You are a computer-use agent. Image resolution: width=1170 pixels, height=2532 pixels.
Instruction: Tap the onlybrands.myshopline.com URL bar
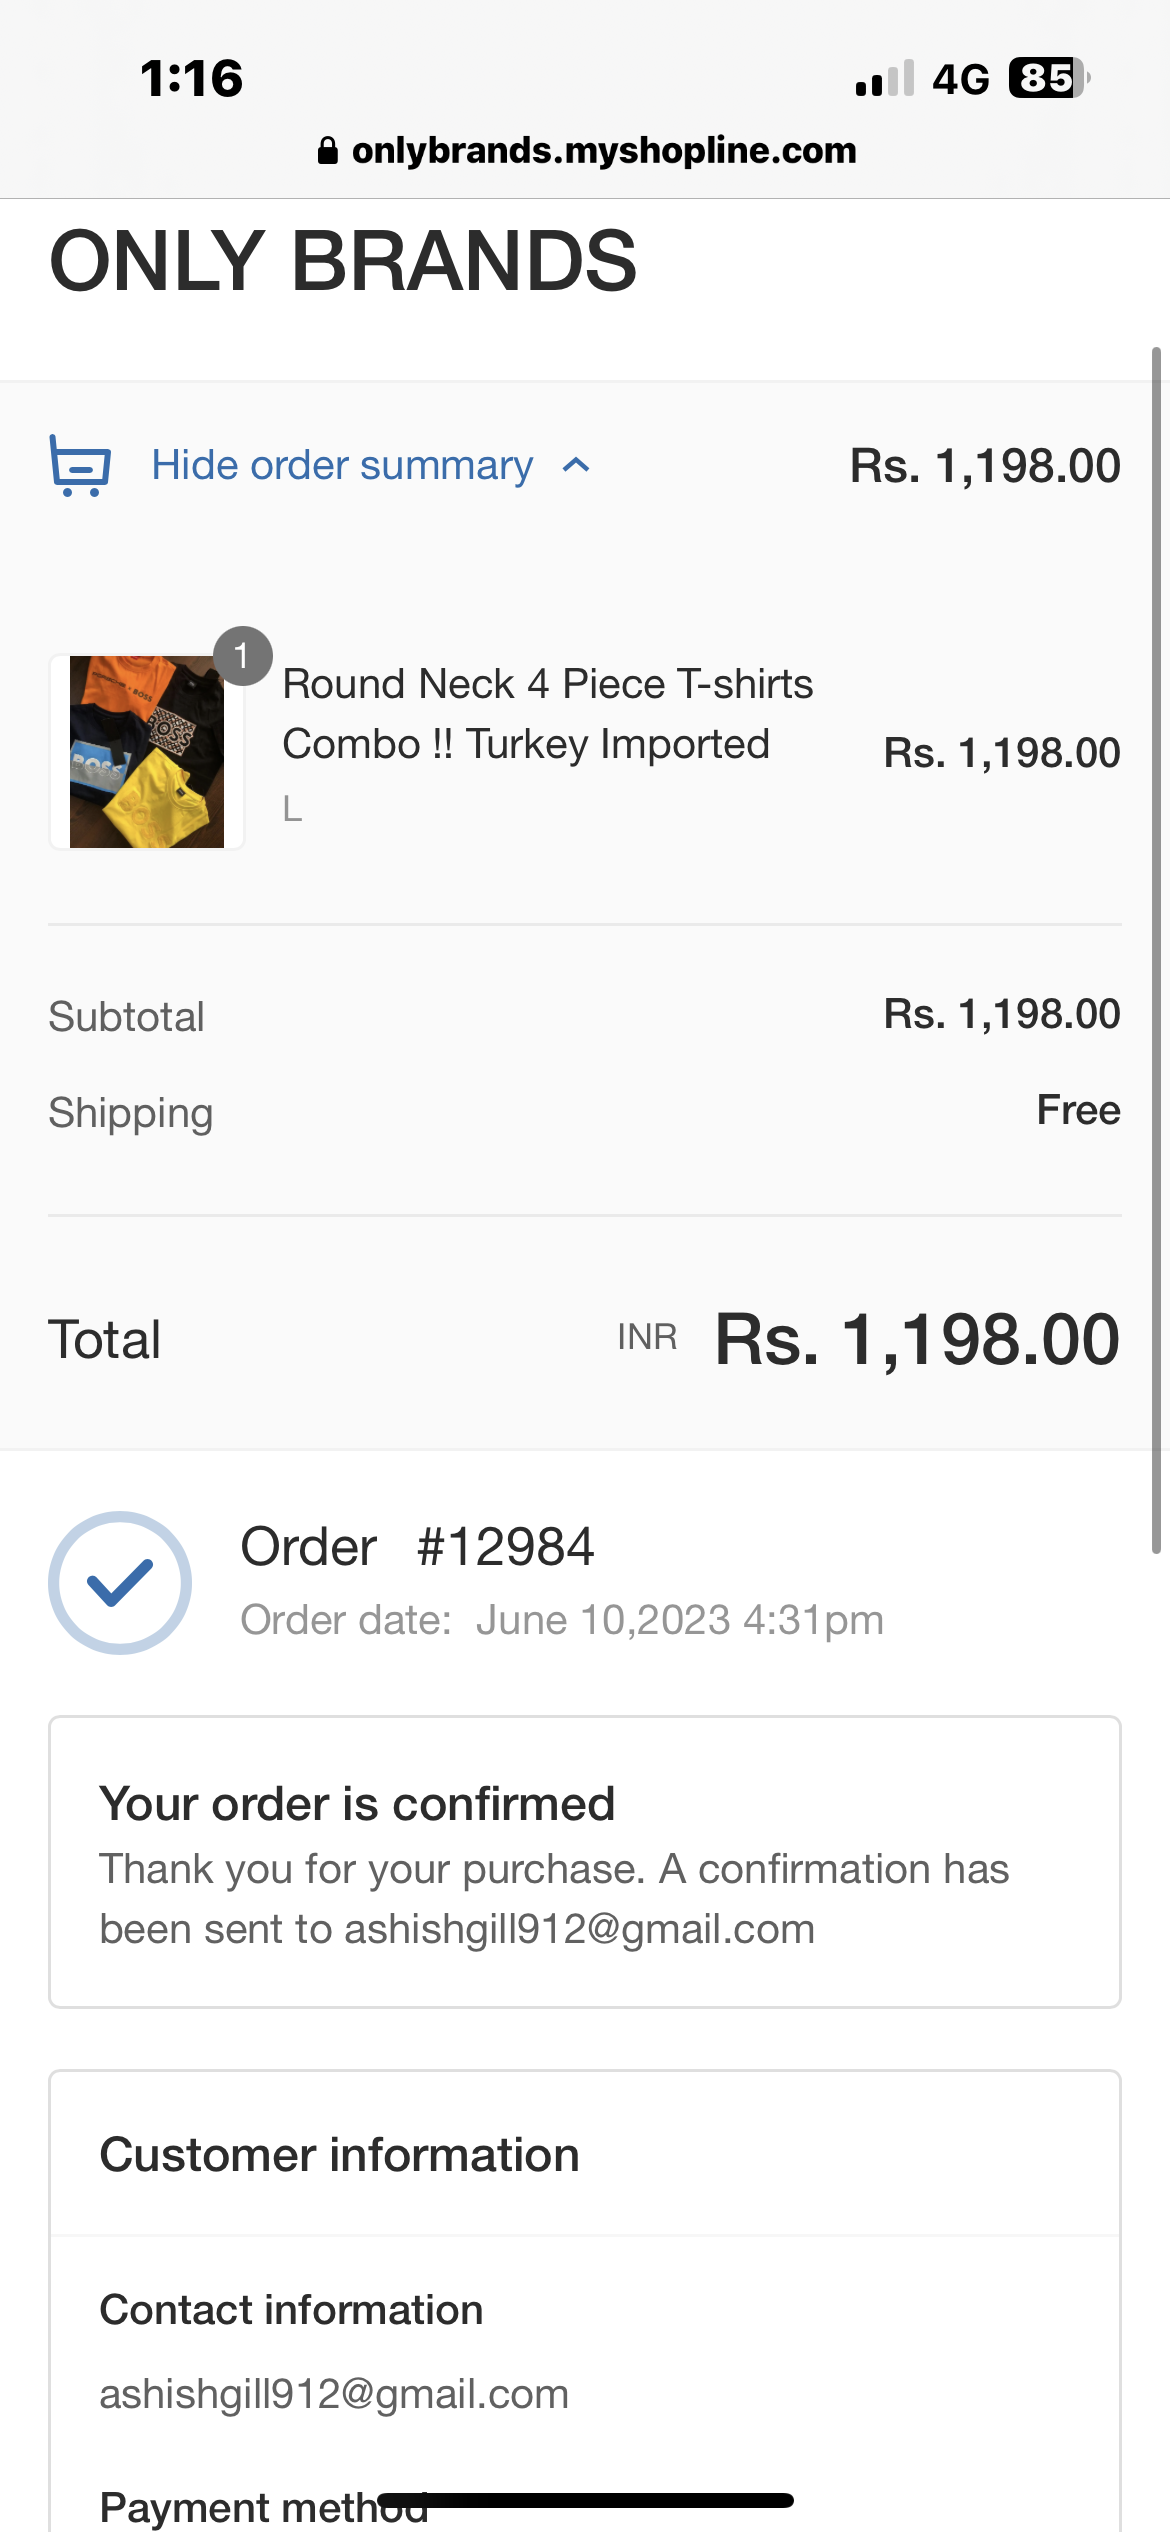[604, 151]
